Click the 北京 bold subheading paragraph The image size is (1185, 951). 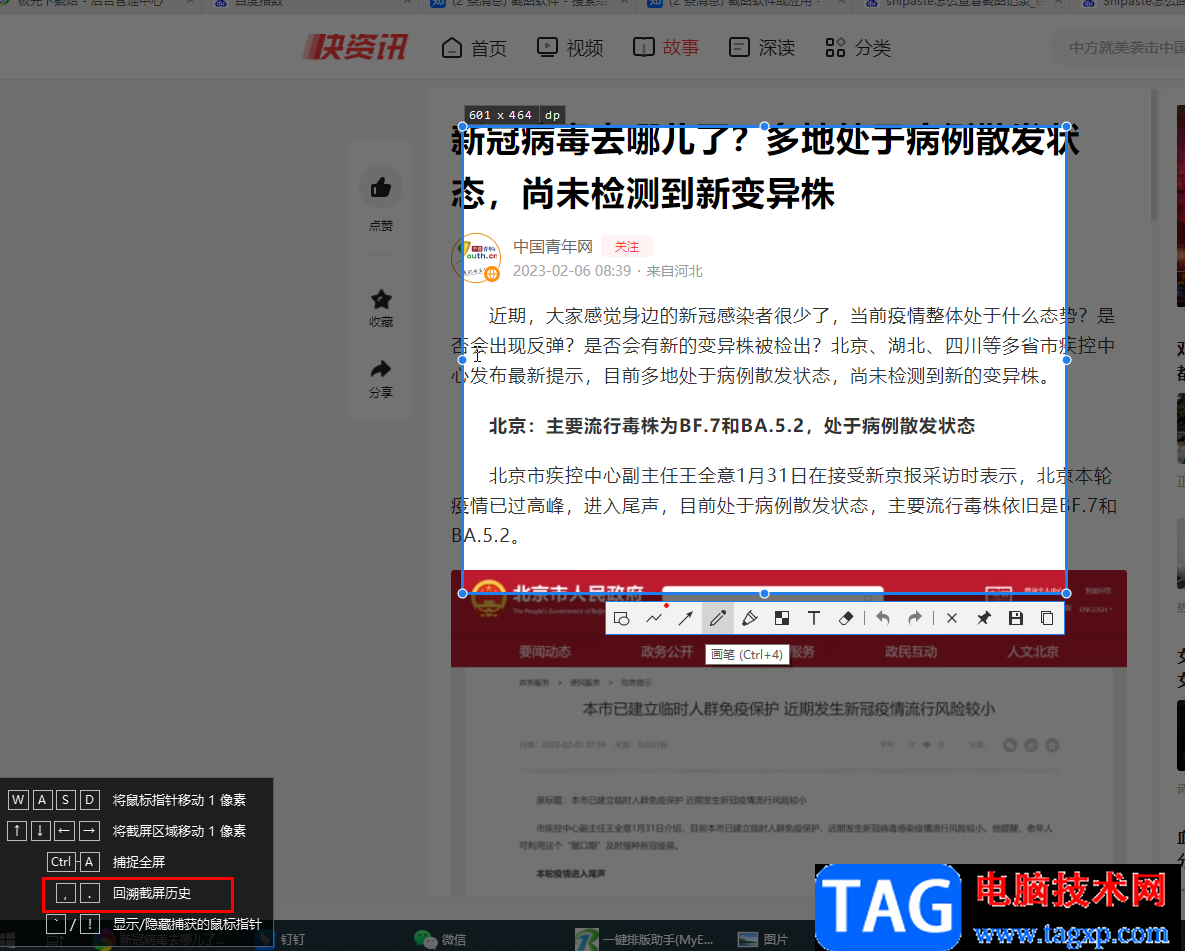click(x=732, y=426)
